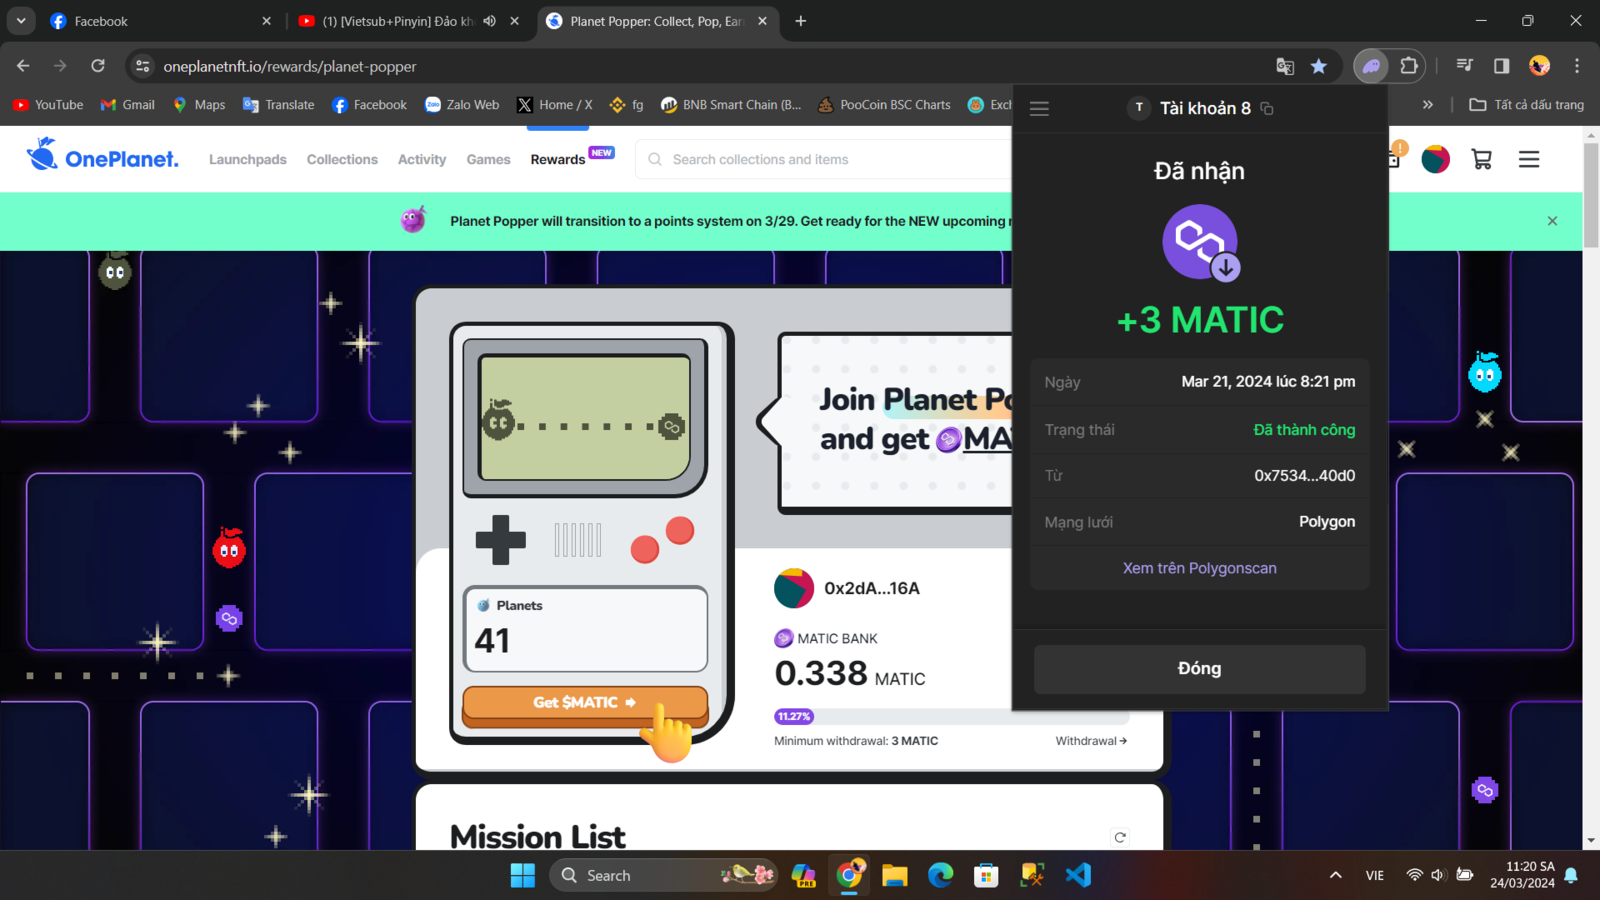
Task: Copy the Tài khoản 8 address
Action: pyautogui.click(x=1267, y=108)
